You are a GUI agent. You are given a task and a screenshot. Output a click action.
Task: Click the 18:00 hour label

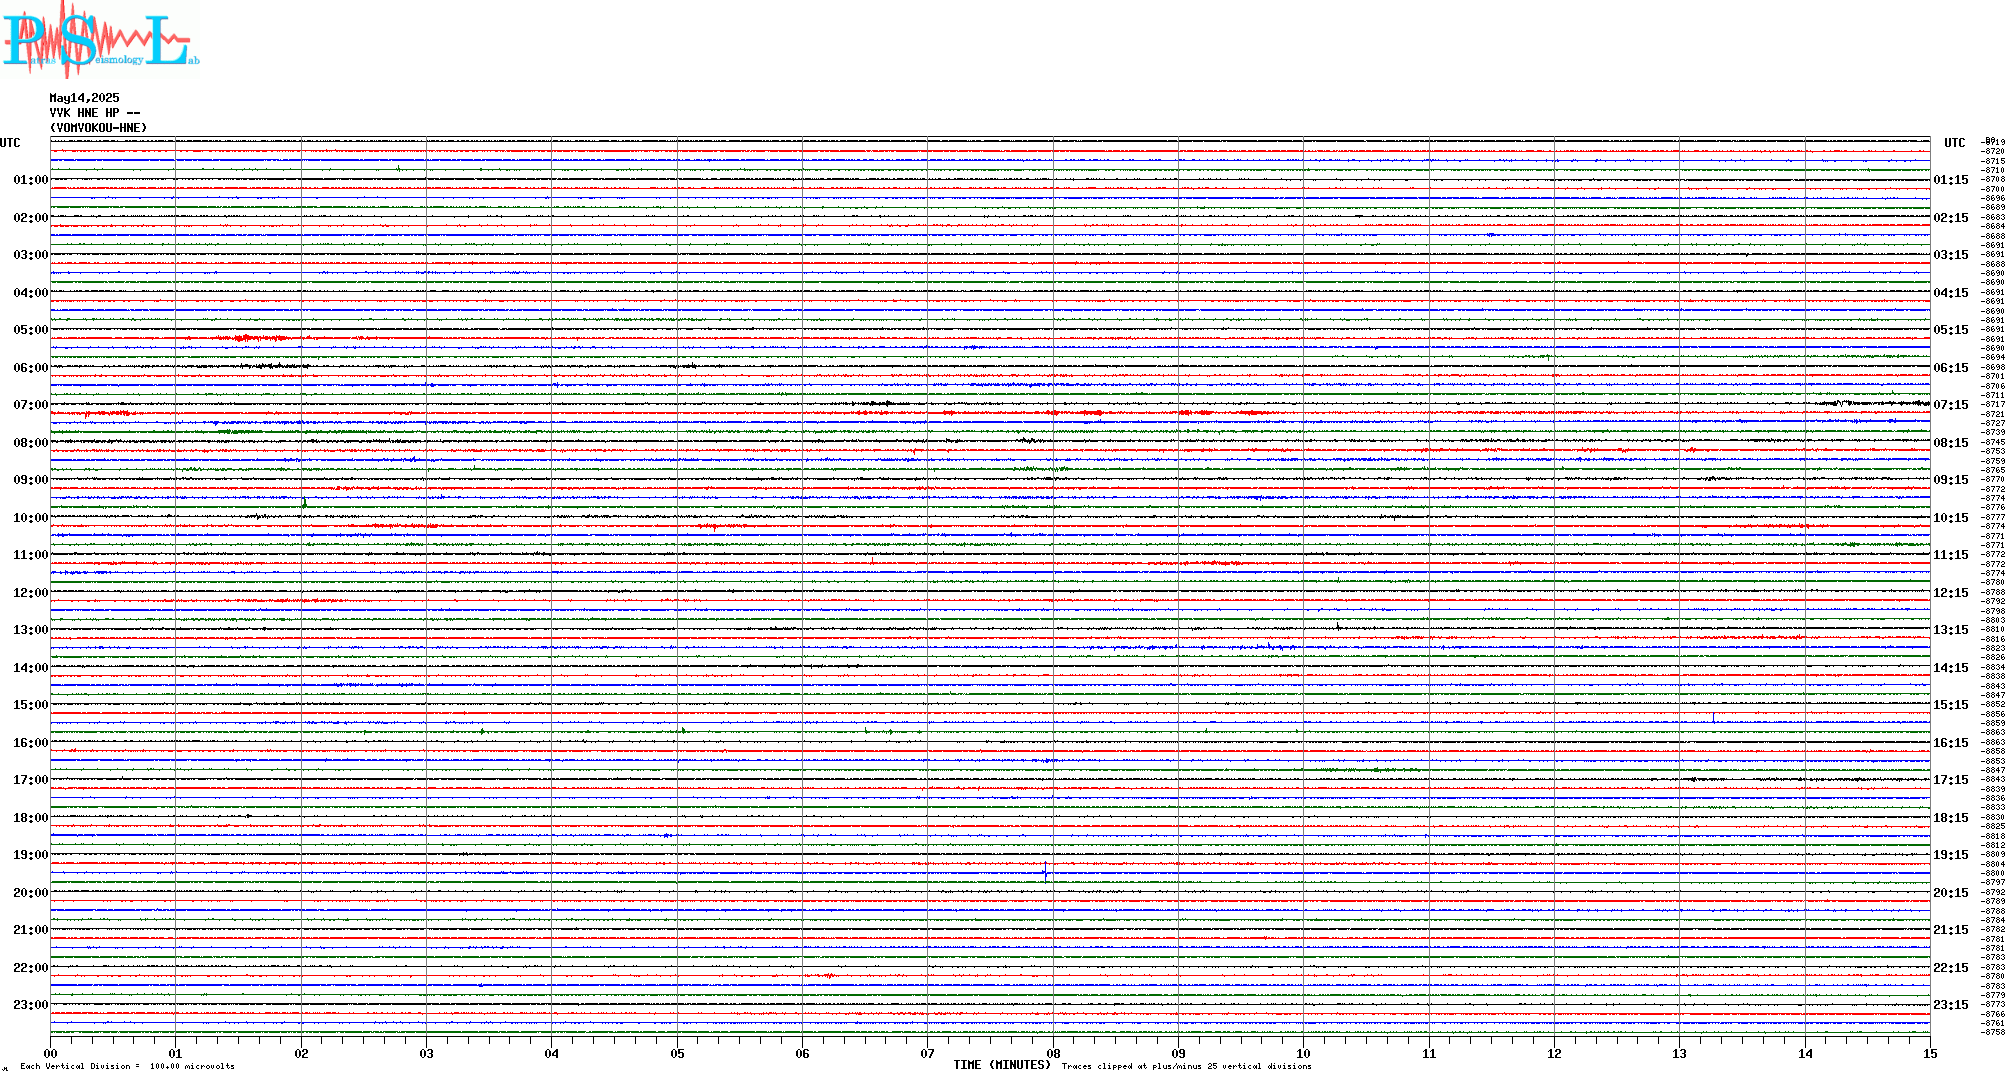click(x=31, y=818)
